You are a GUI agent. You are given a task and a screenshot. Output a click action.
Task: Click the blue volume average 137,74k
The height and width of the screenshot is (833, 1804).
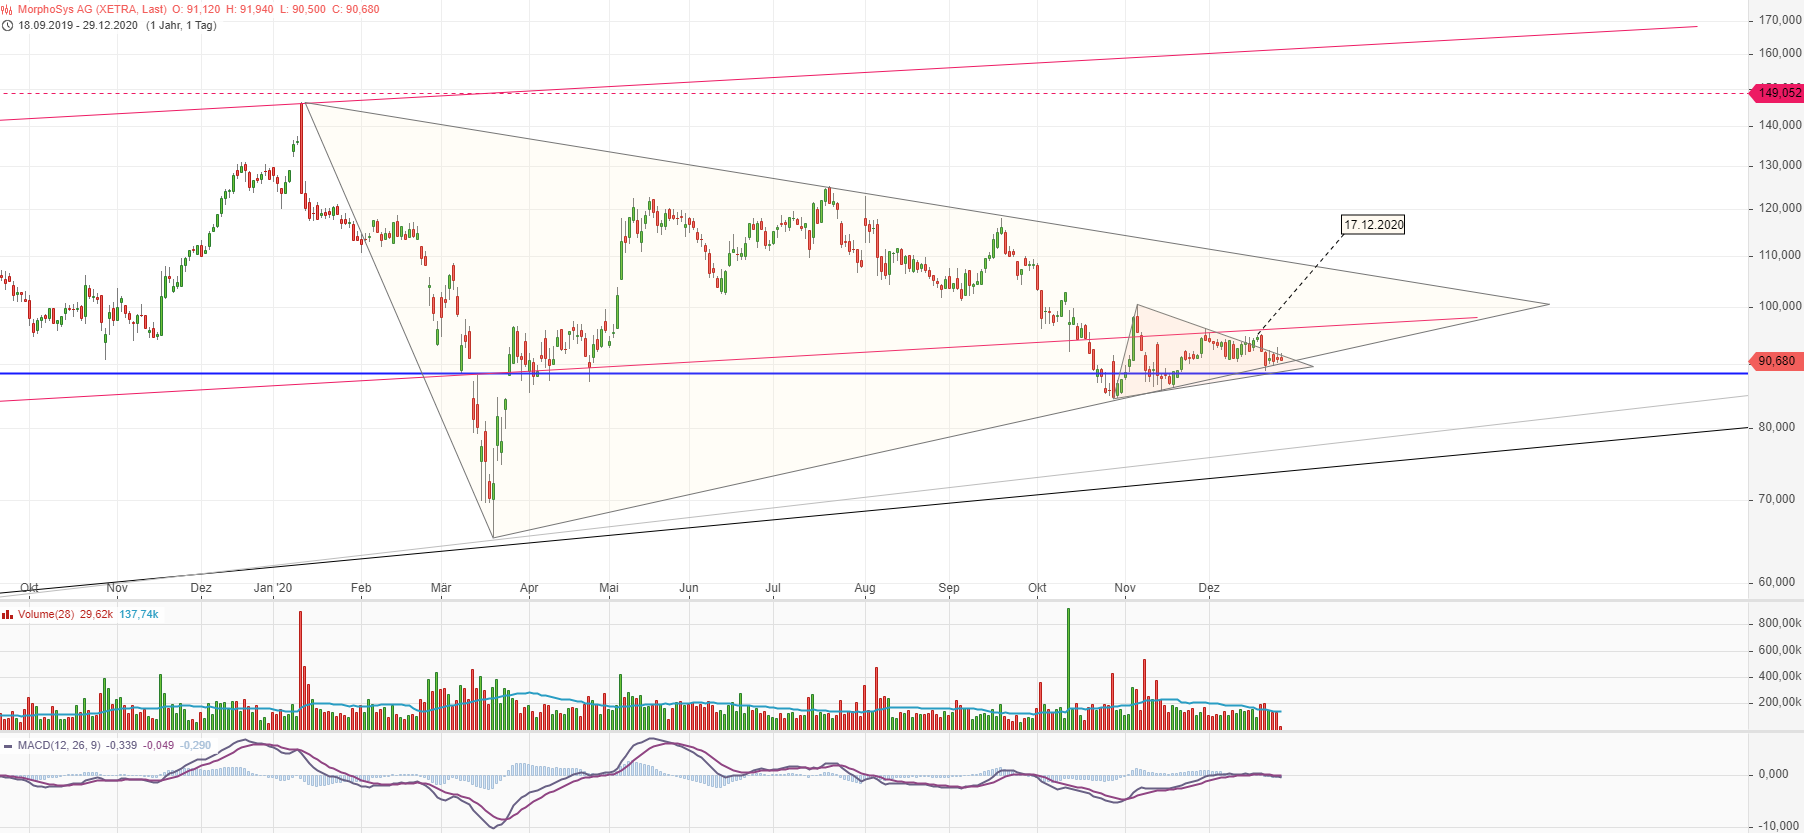(x=139, y=614)
